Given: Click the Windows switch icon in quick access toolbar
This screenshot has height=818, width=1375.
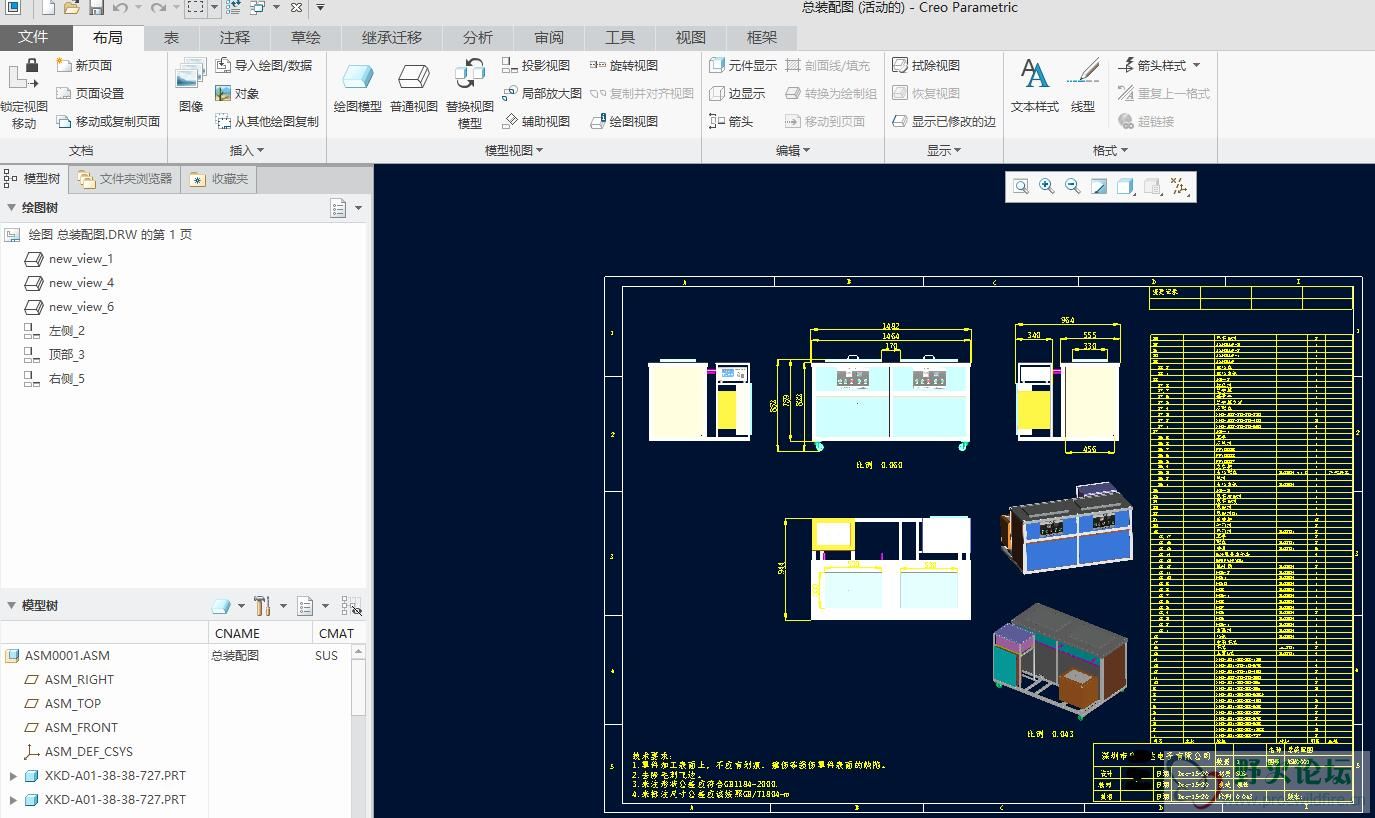Looking at the screenshot, I should point(257,8).
